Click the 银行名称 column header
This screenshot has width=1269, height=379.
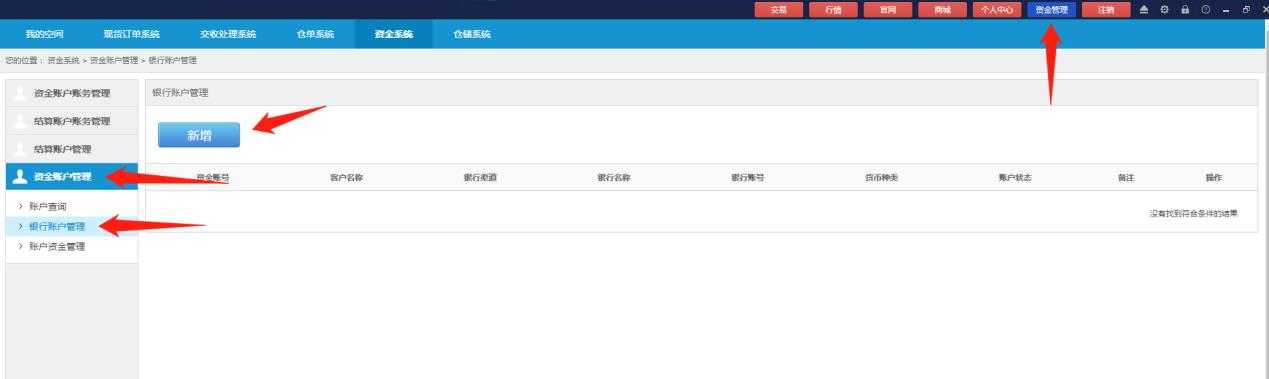click(x=614, y=178)
